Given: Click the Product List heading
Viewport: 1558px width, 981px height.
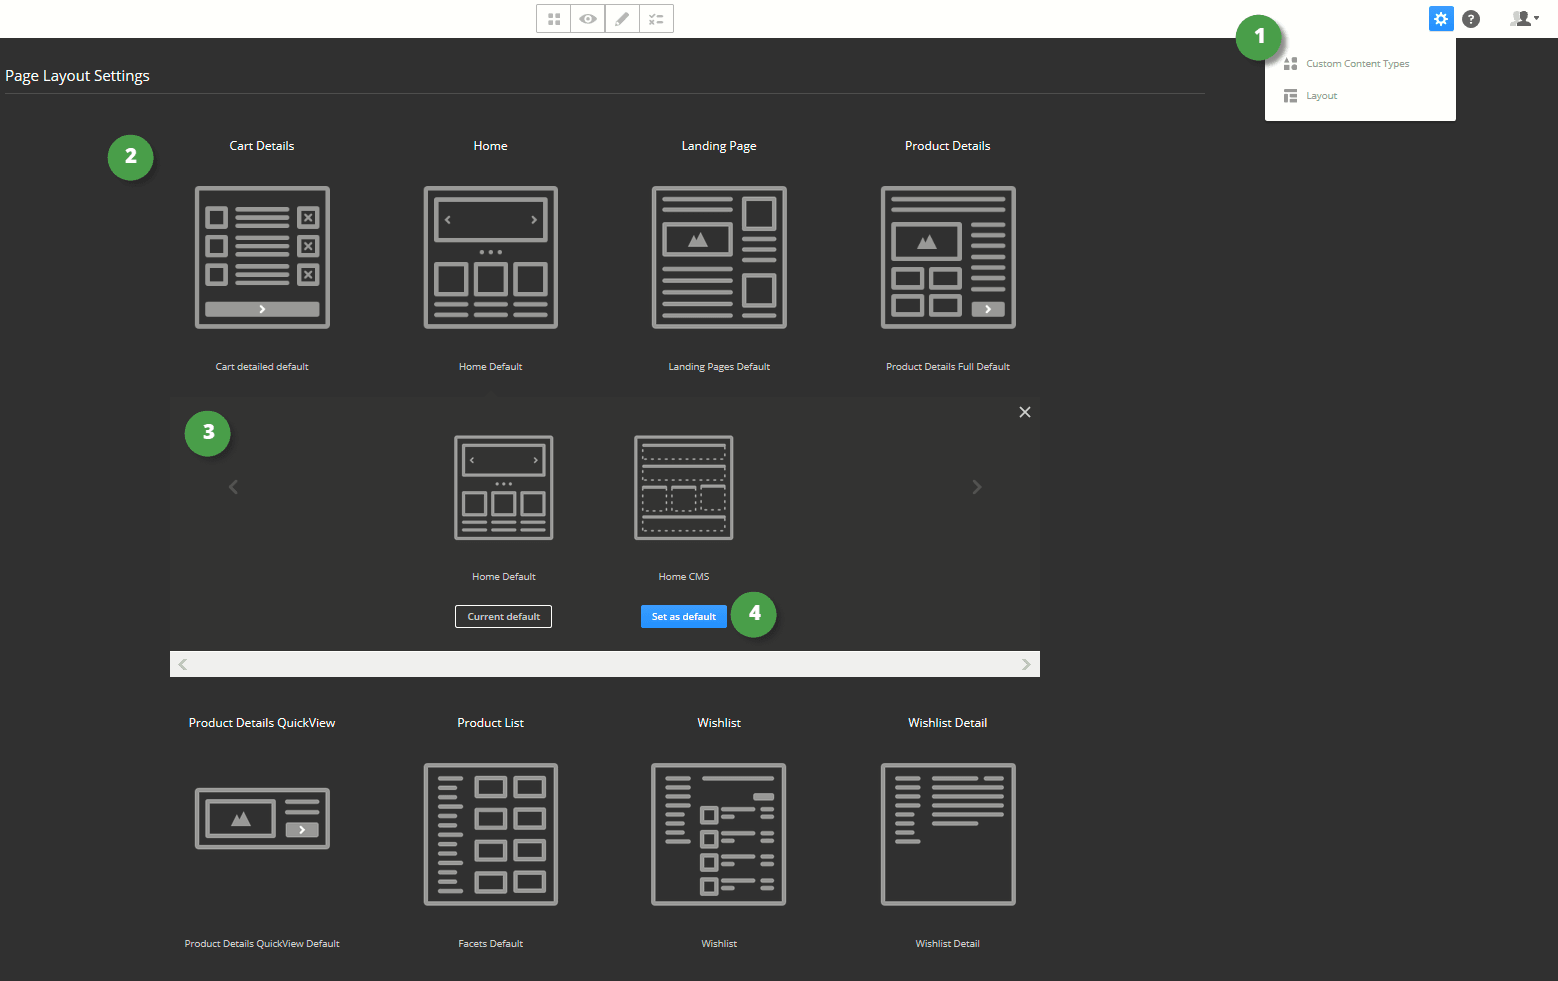Looking at the screenshot, I should [491, 723].
